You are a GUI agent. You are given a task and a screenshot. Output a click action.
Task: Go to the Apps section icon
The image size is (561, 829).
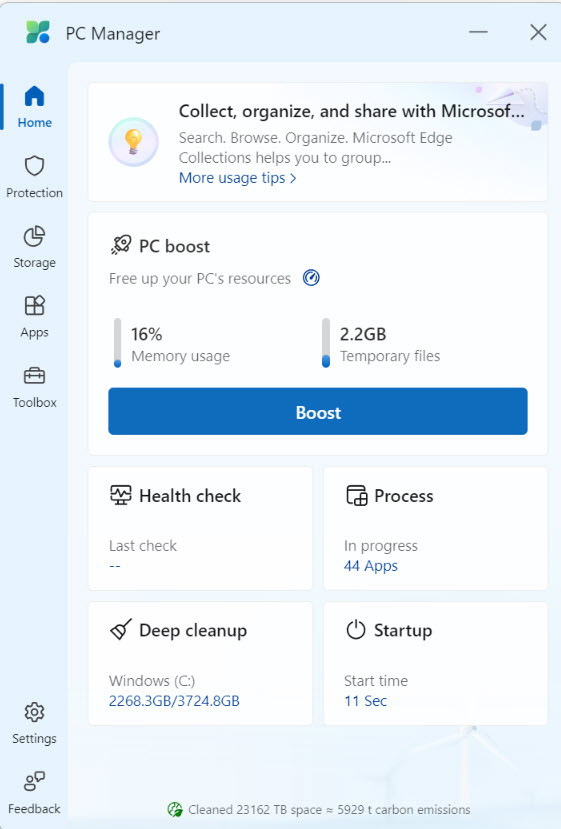[x=34, y=306]
